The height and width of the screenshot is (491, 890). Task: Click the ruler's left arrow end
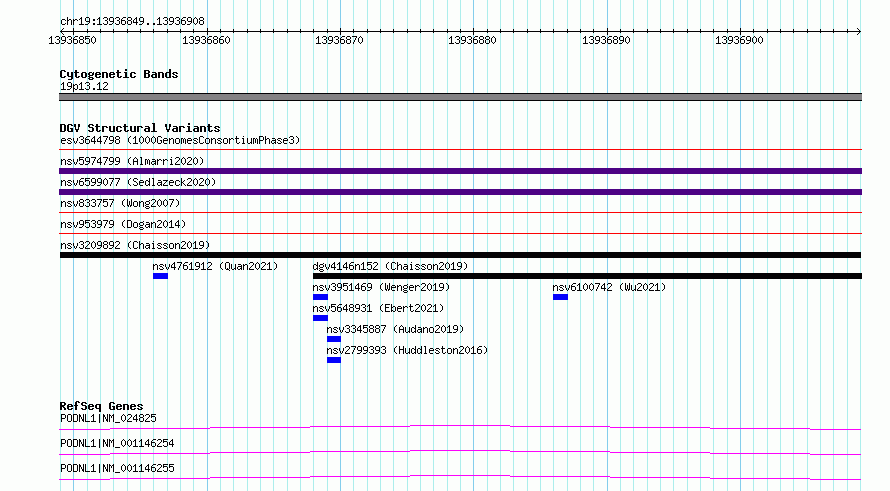click(x=62, y=31)
